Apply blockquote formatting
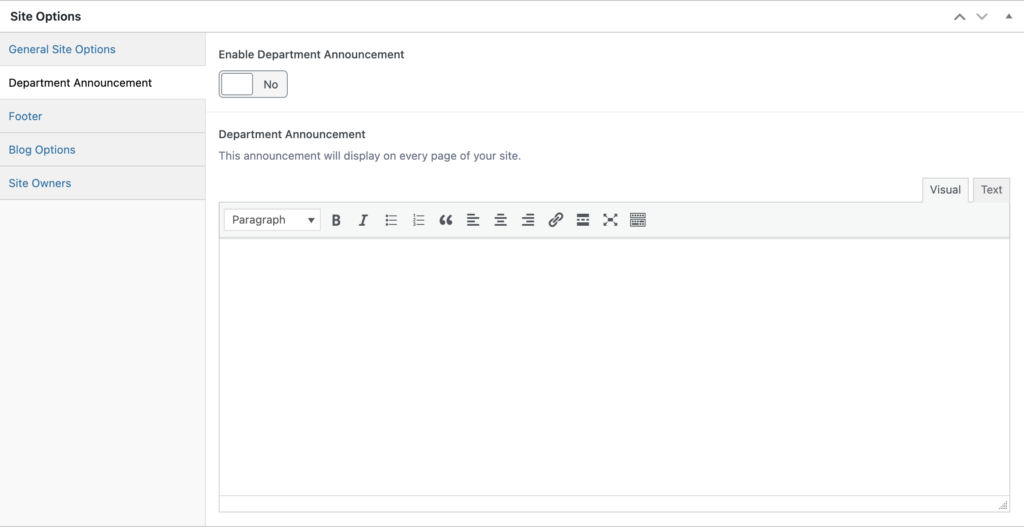The image size is (1024, 527). point(446,220)
